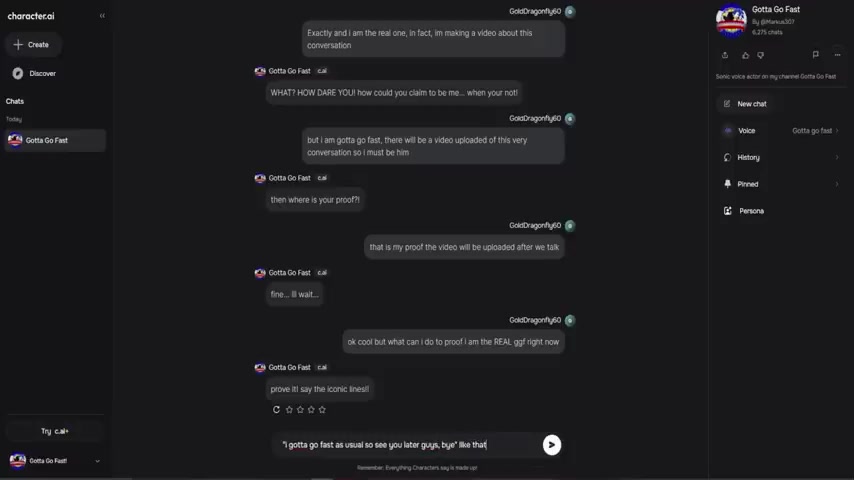Like the character with thumbs-up icon
The width and height of the screenshot is (854, 480).
746,55
